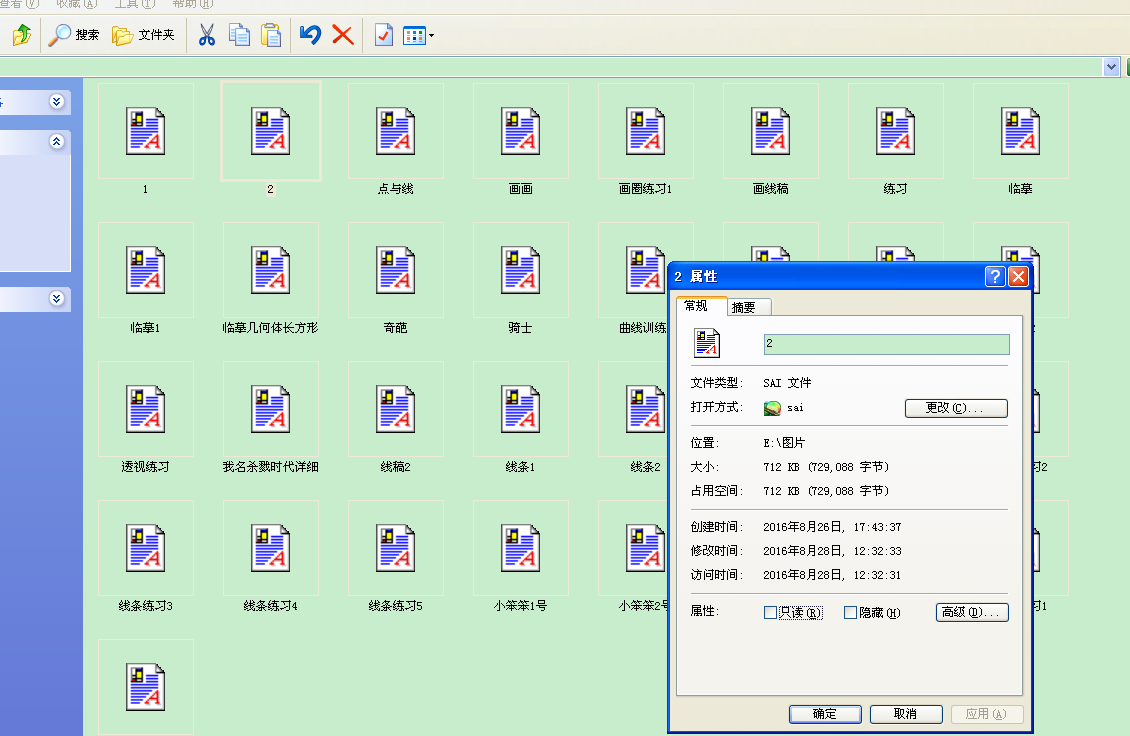Open the Views dropdown arrow on toolbar
This screenshot has height=736, width=1130.
tap(430, 35)
